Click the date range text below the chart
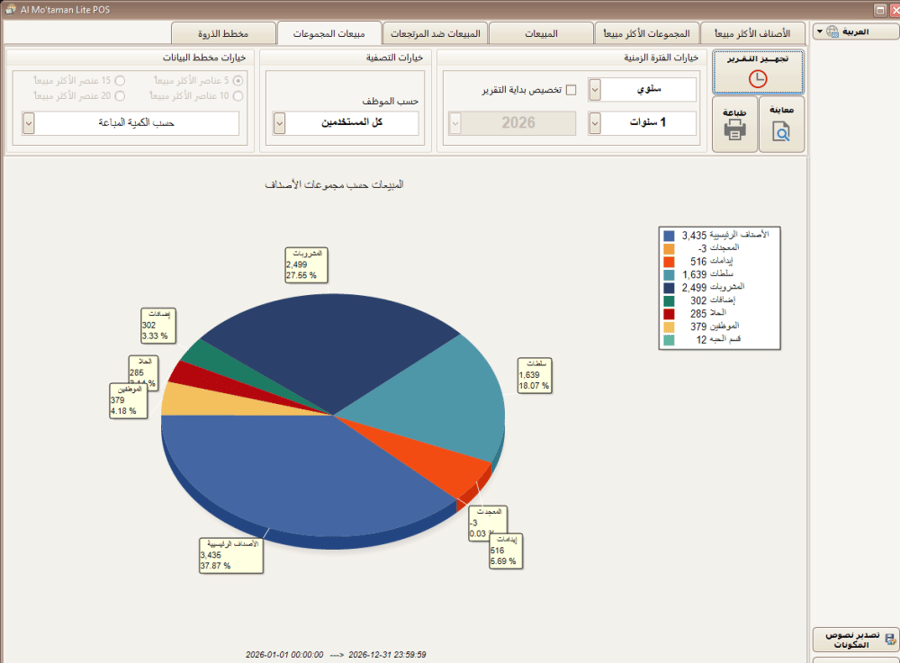 pos(336,654)
